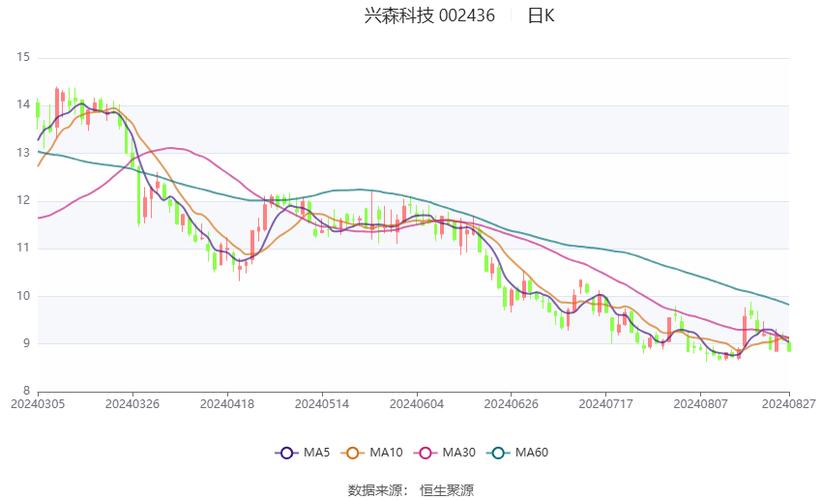Toggle the MA5 line in the legend
Image resolution: width=822 pixels, height=500 pixels.
[x=302, y=453]
